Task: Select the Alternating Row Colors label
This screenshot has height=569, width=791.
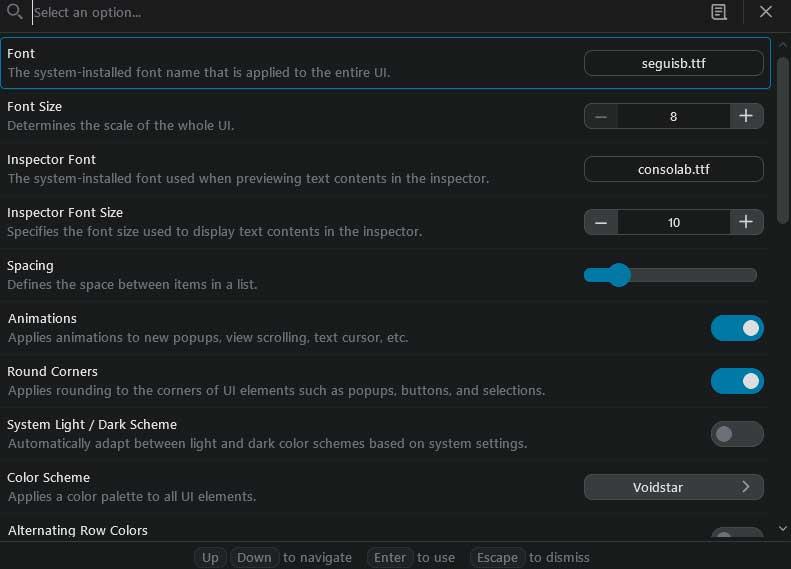Action: [78, 530]
